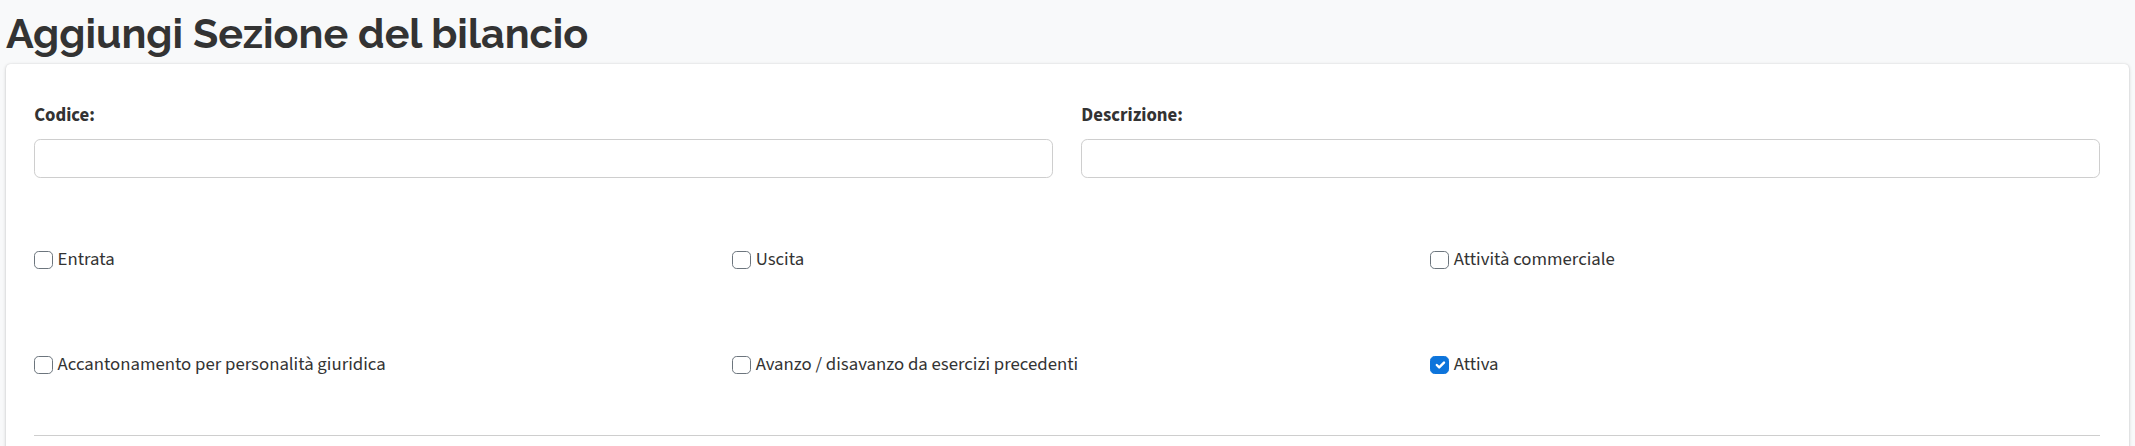Focus the Descrizione text box
Screen dimensions: 2135x446
pyautogui.click(x=1589, y=159)
